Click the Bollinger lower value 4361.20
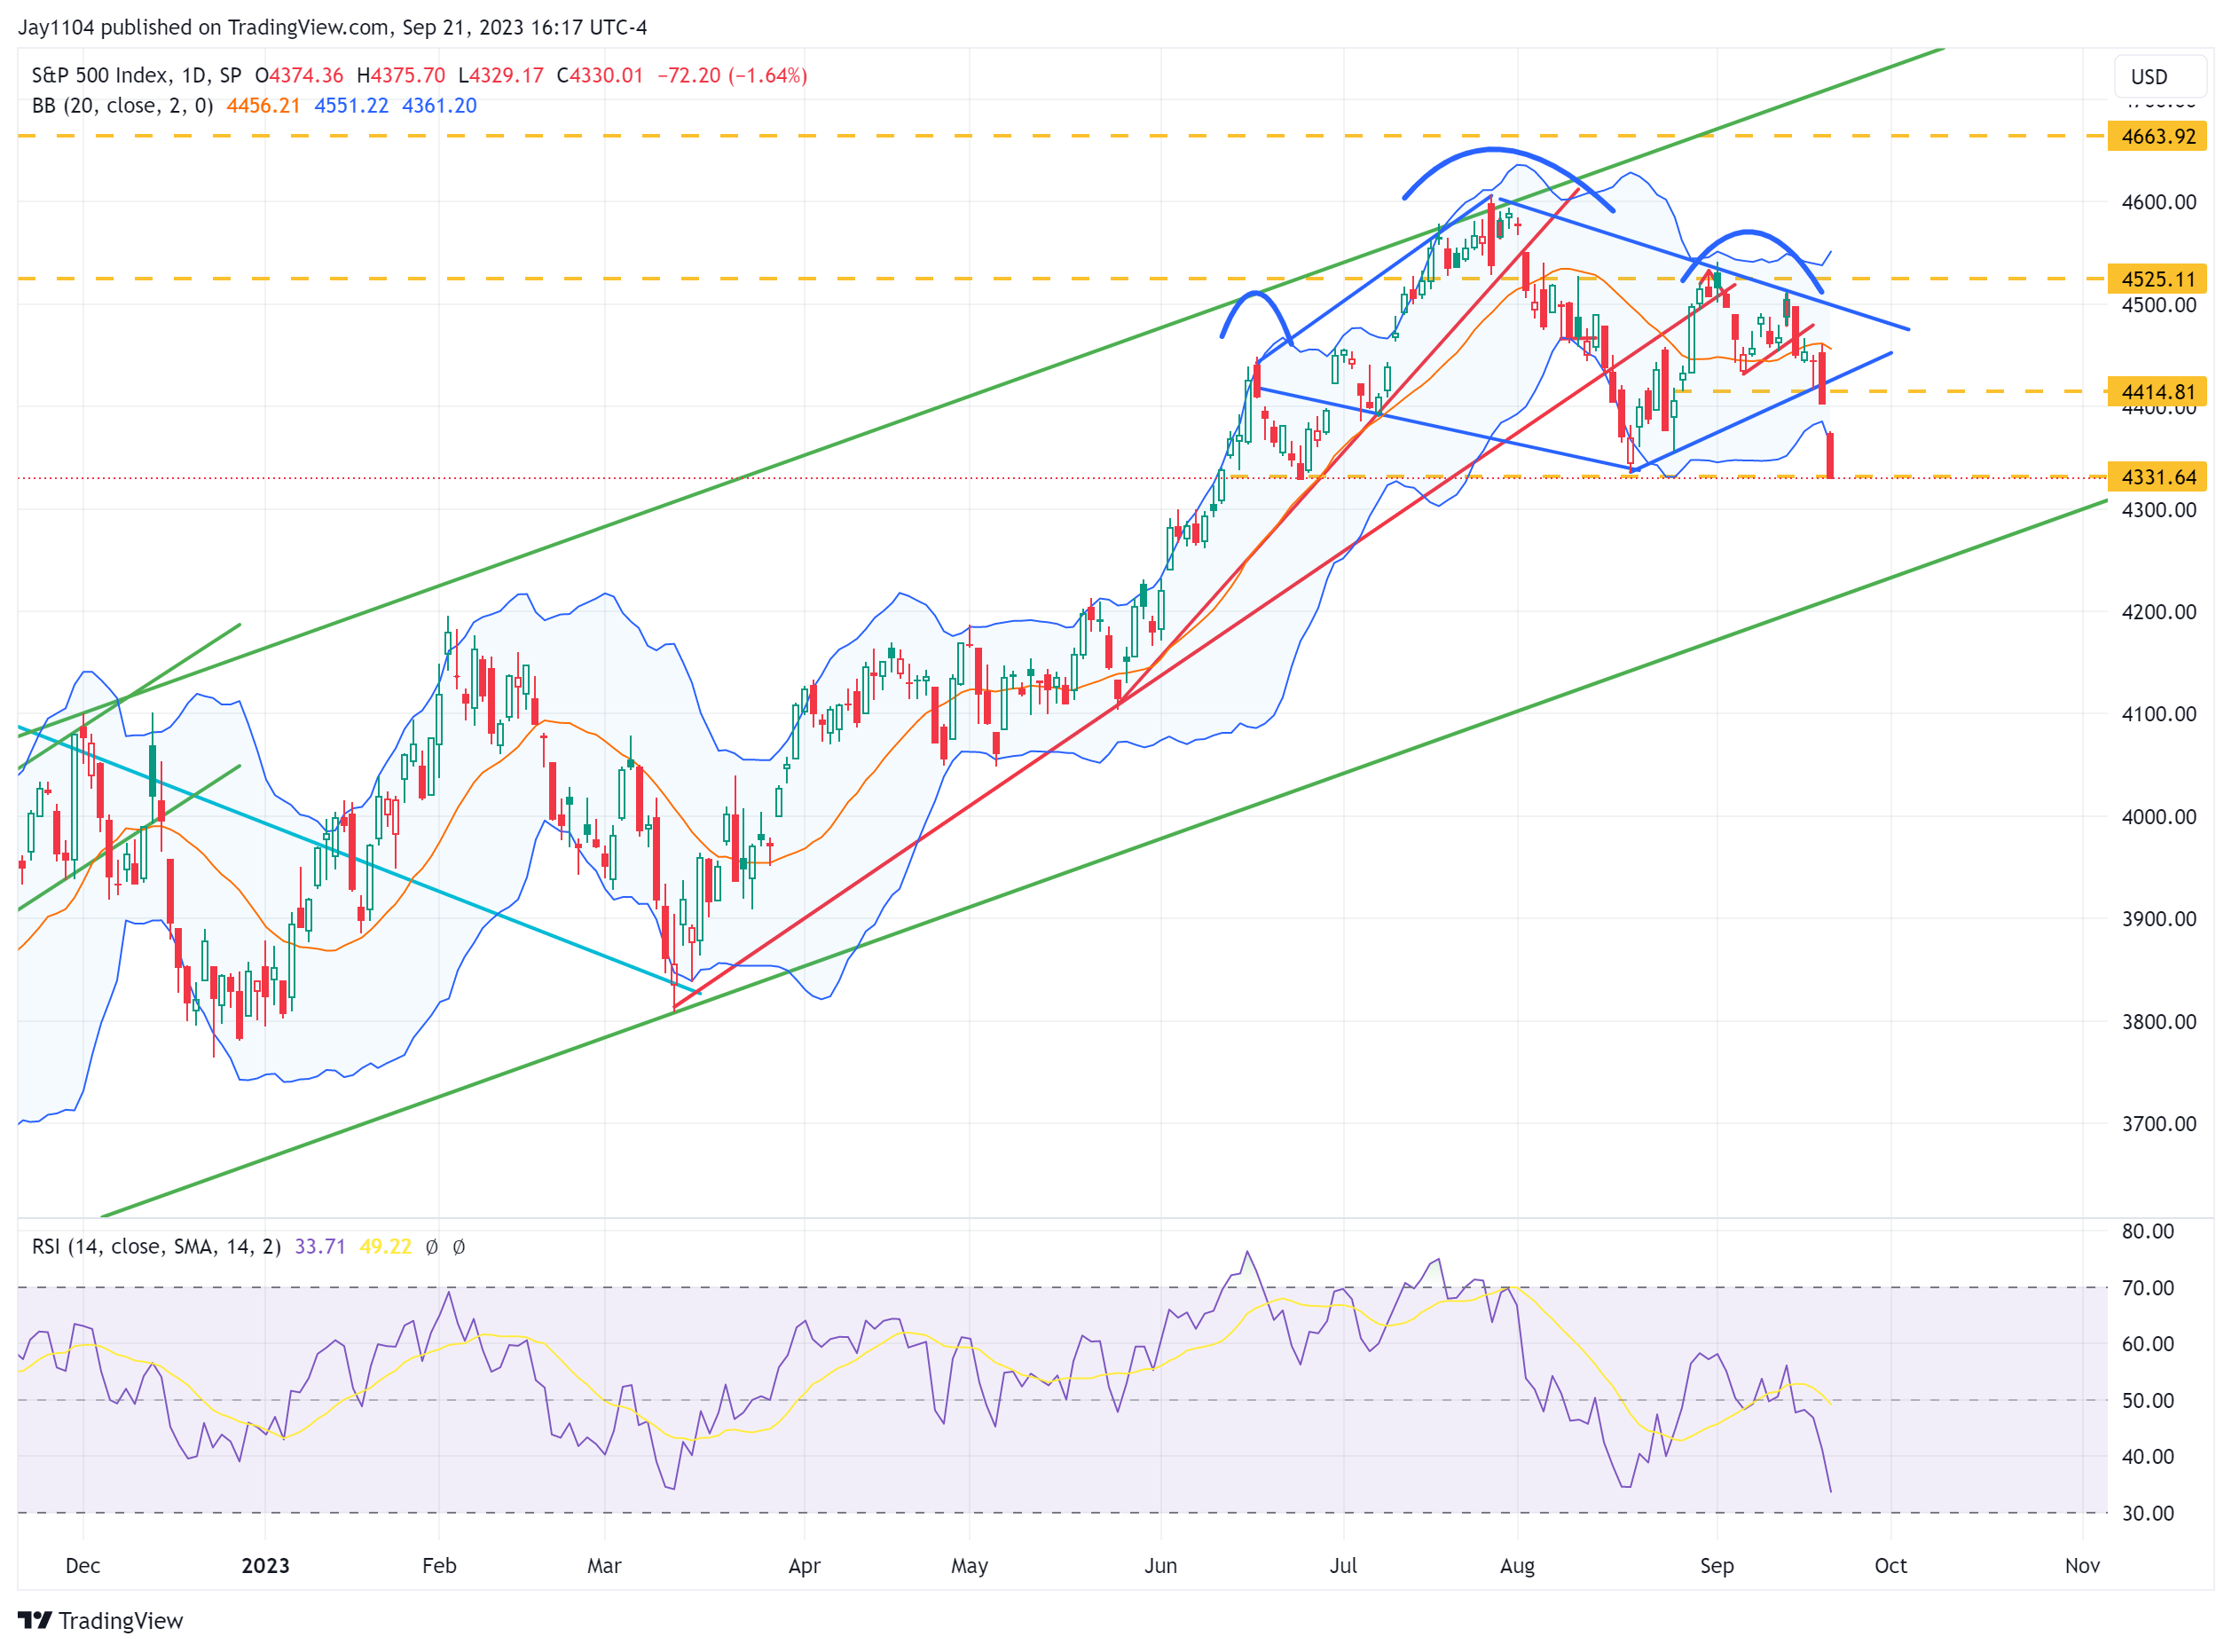Image resolution: width=2232 pixels, height=1652 pixels. point(439,106)
